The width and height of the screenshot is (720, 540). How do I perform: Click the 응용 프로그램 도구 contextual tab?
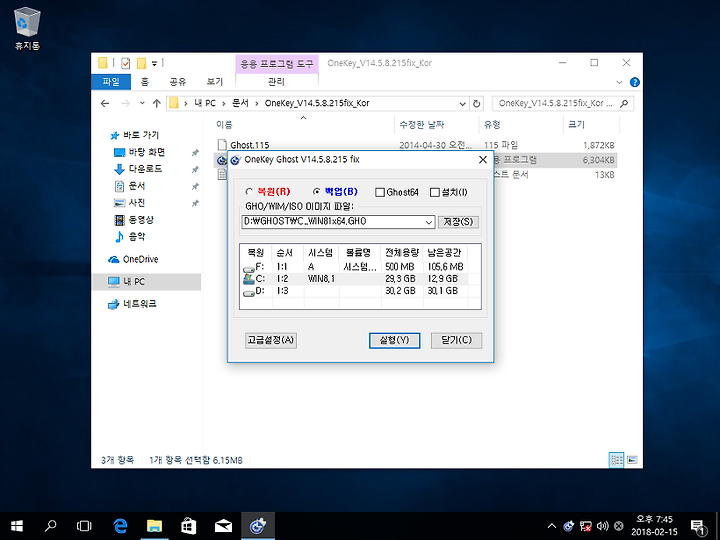[276, 63]
